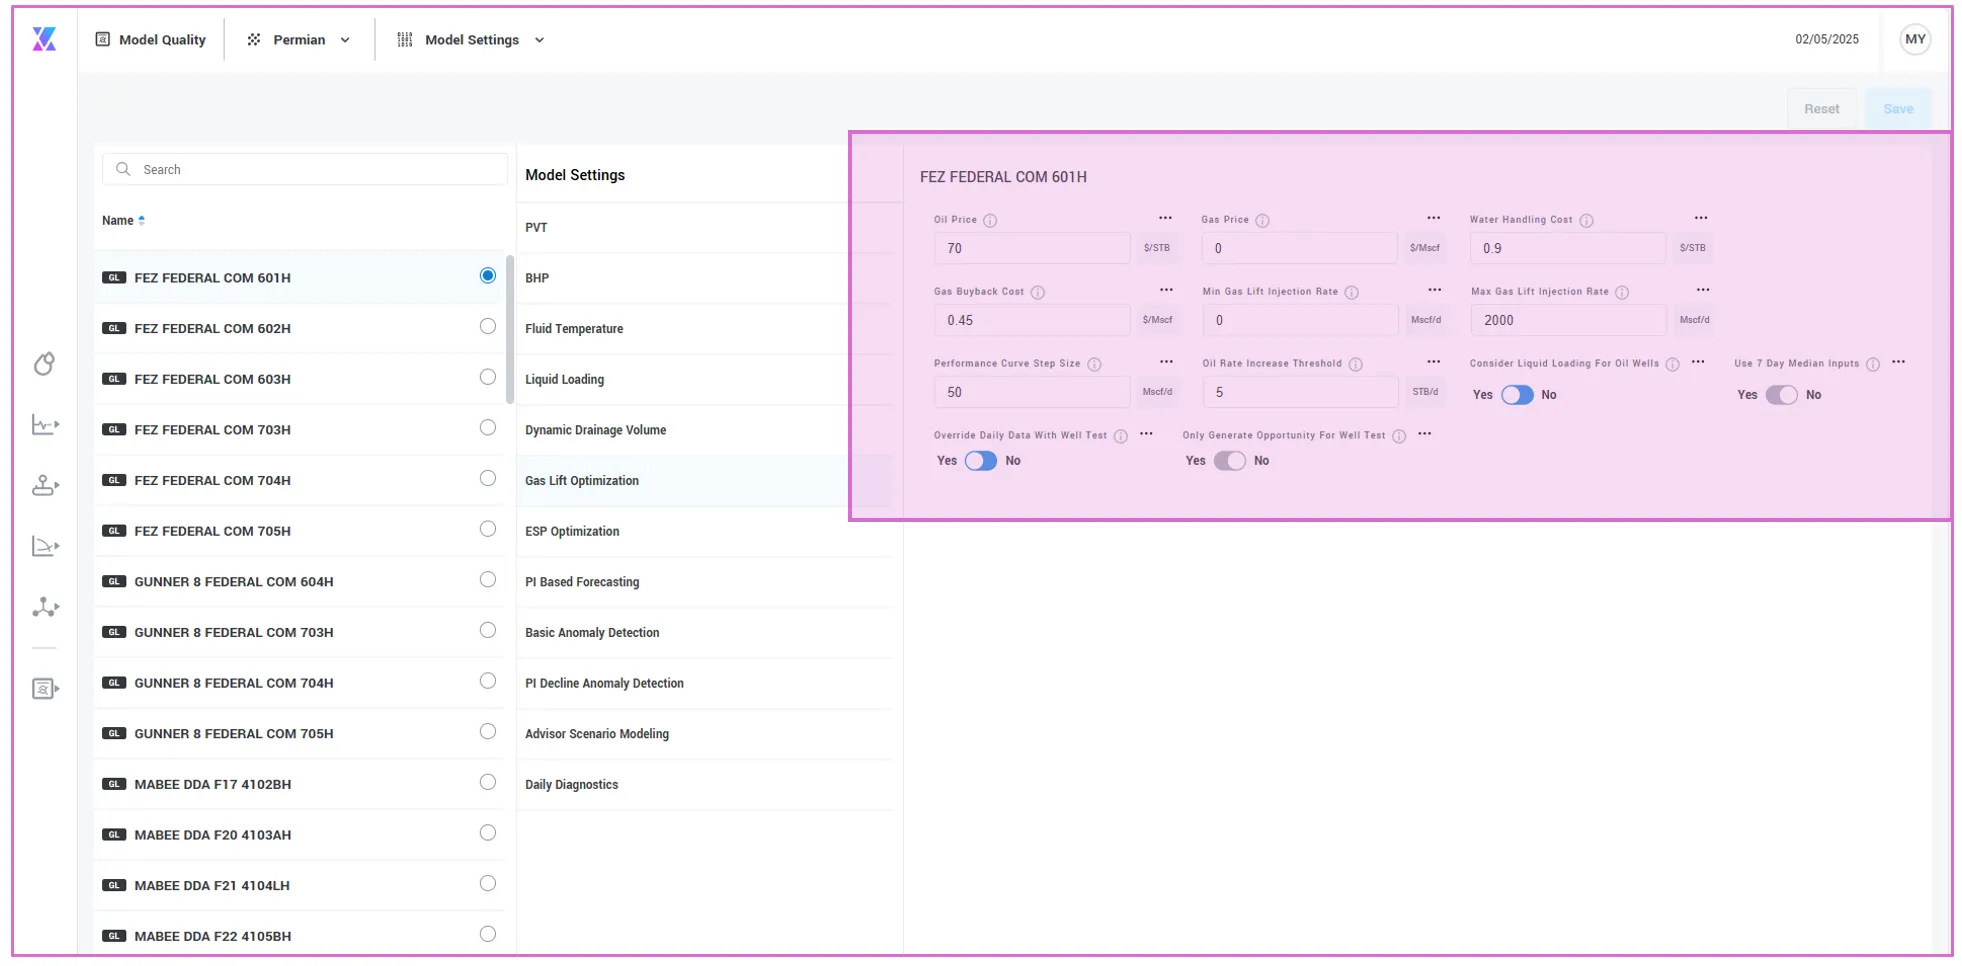Image resolution: width=1962 pixels, height=966 pixels.
Task: Show Gas Price info icon
Action: coord(1262,220)
